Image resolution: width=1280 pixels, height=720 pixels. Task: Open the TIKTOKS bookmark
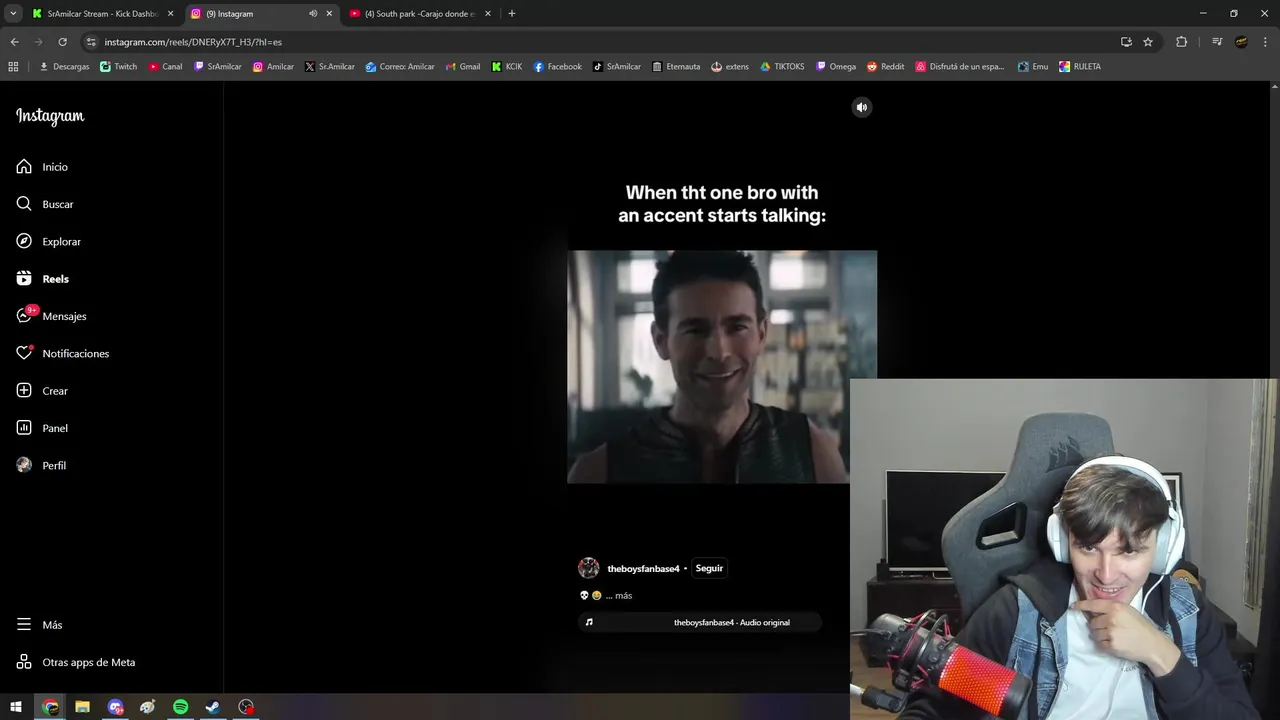(782, 67)
